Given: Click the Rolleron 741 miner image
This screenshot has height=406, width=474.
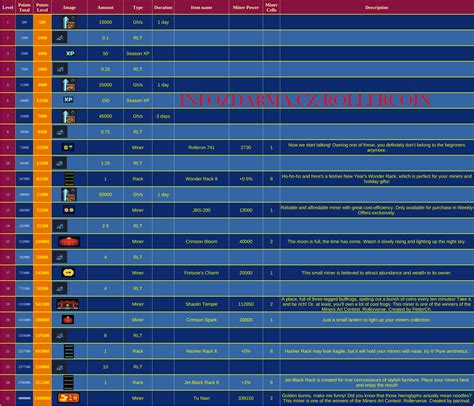Looking at the screenshot, I should tap(68, 147).
